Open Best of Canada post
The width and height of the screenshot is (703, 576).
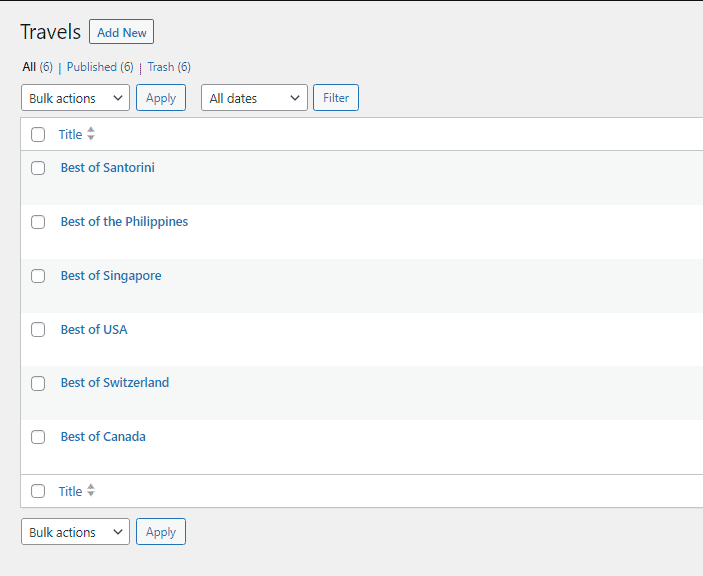click(x=103, y=437)
